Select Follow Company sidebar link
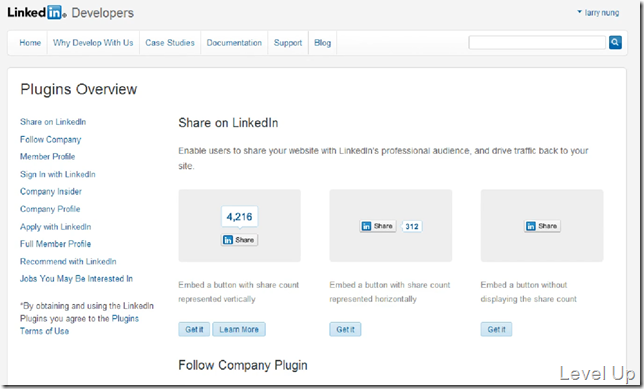644x389 pixels. click(51, 140)
